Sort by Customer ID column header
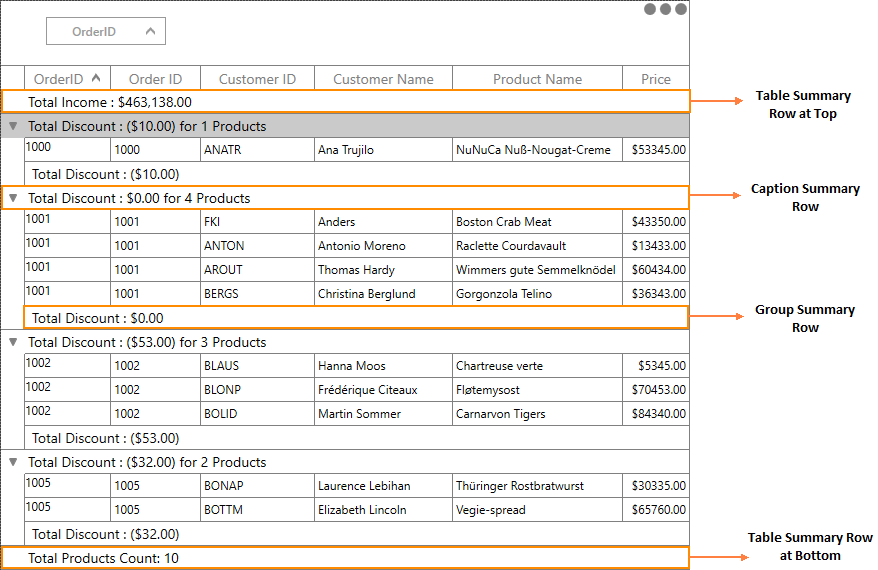Screen dimensions: 878x570 pyautogui.click(x=257, y=79)
